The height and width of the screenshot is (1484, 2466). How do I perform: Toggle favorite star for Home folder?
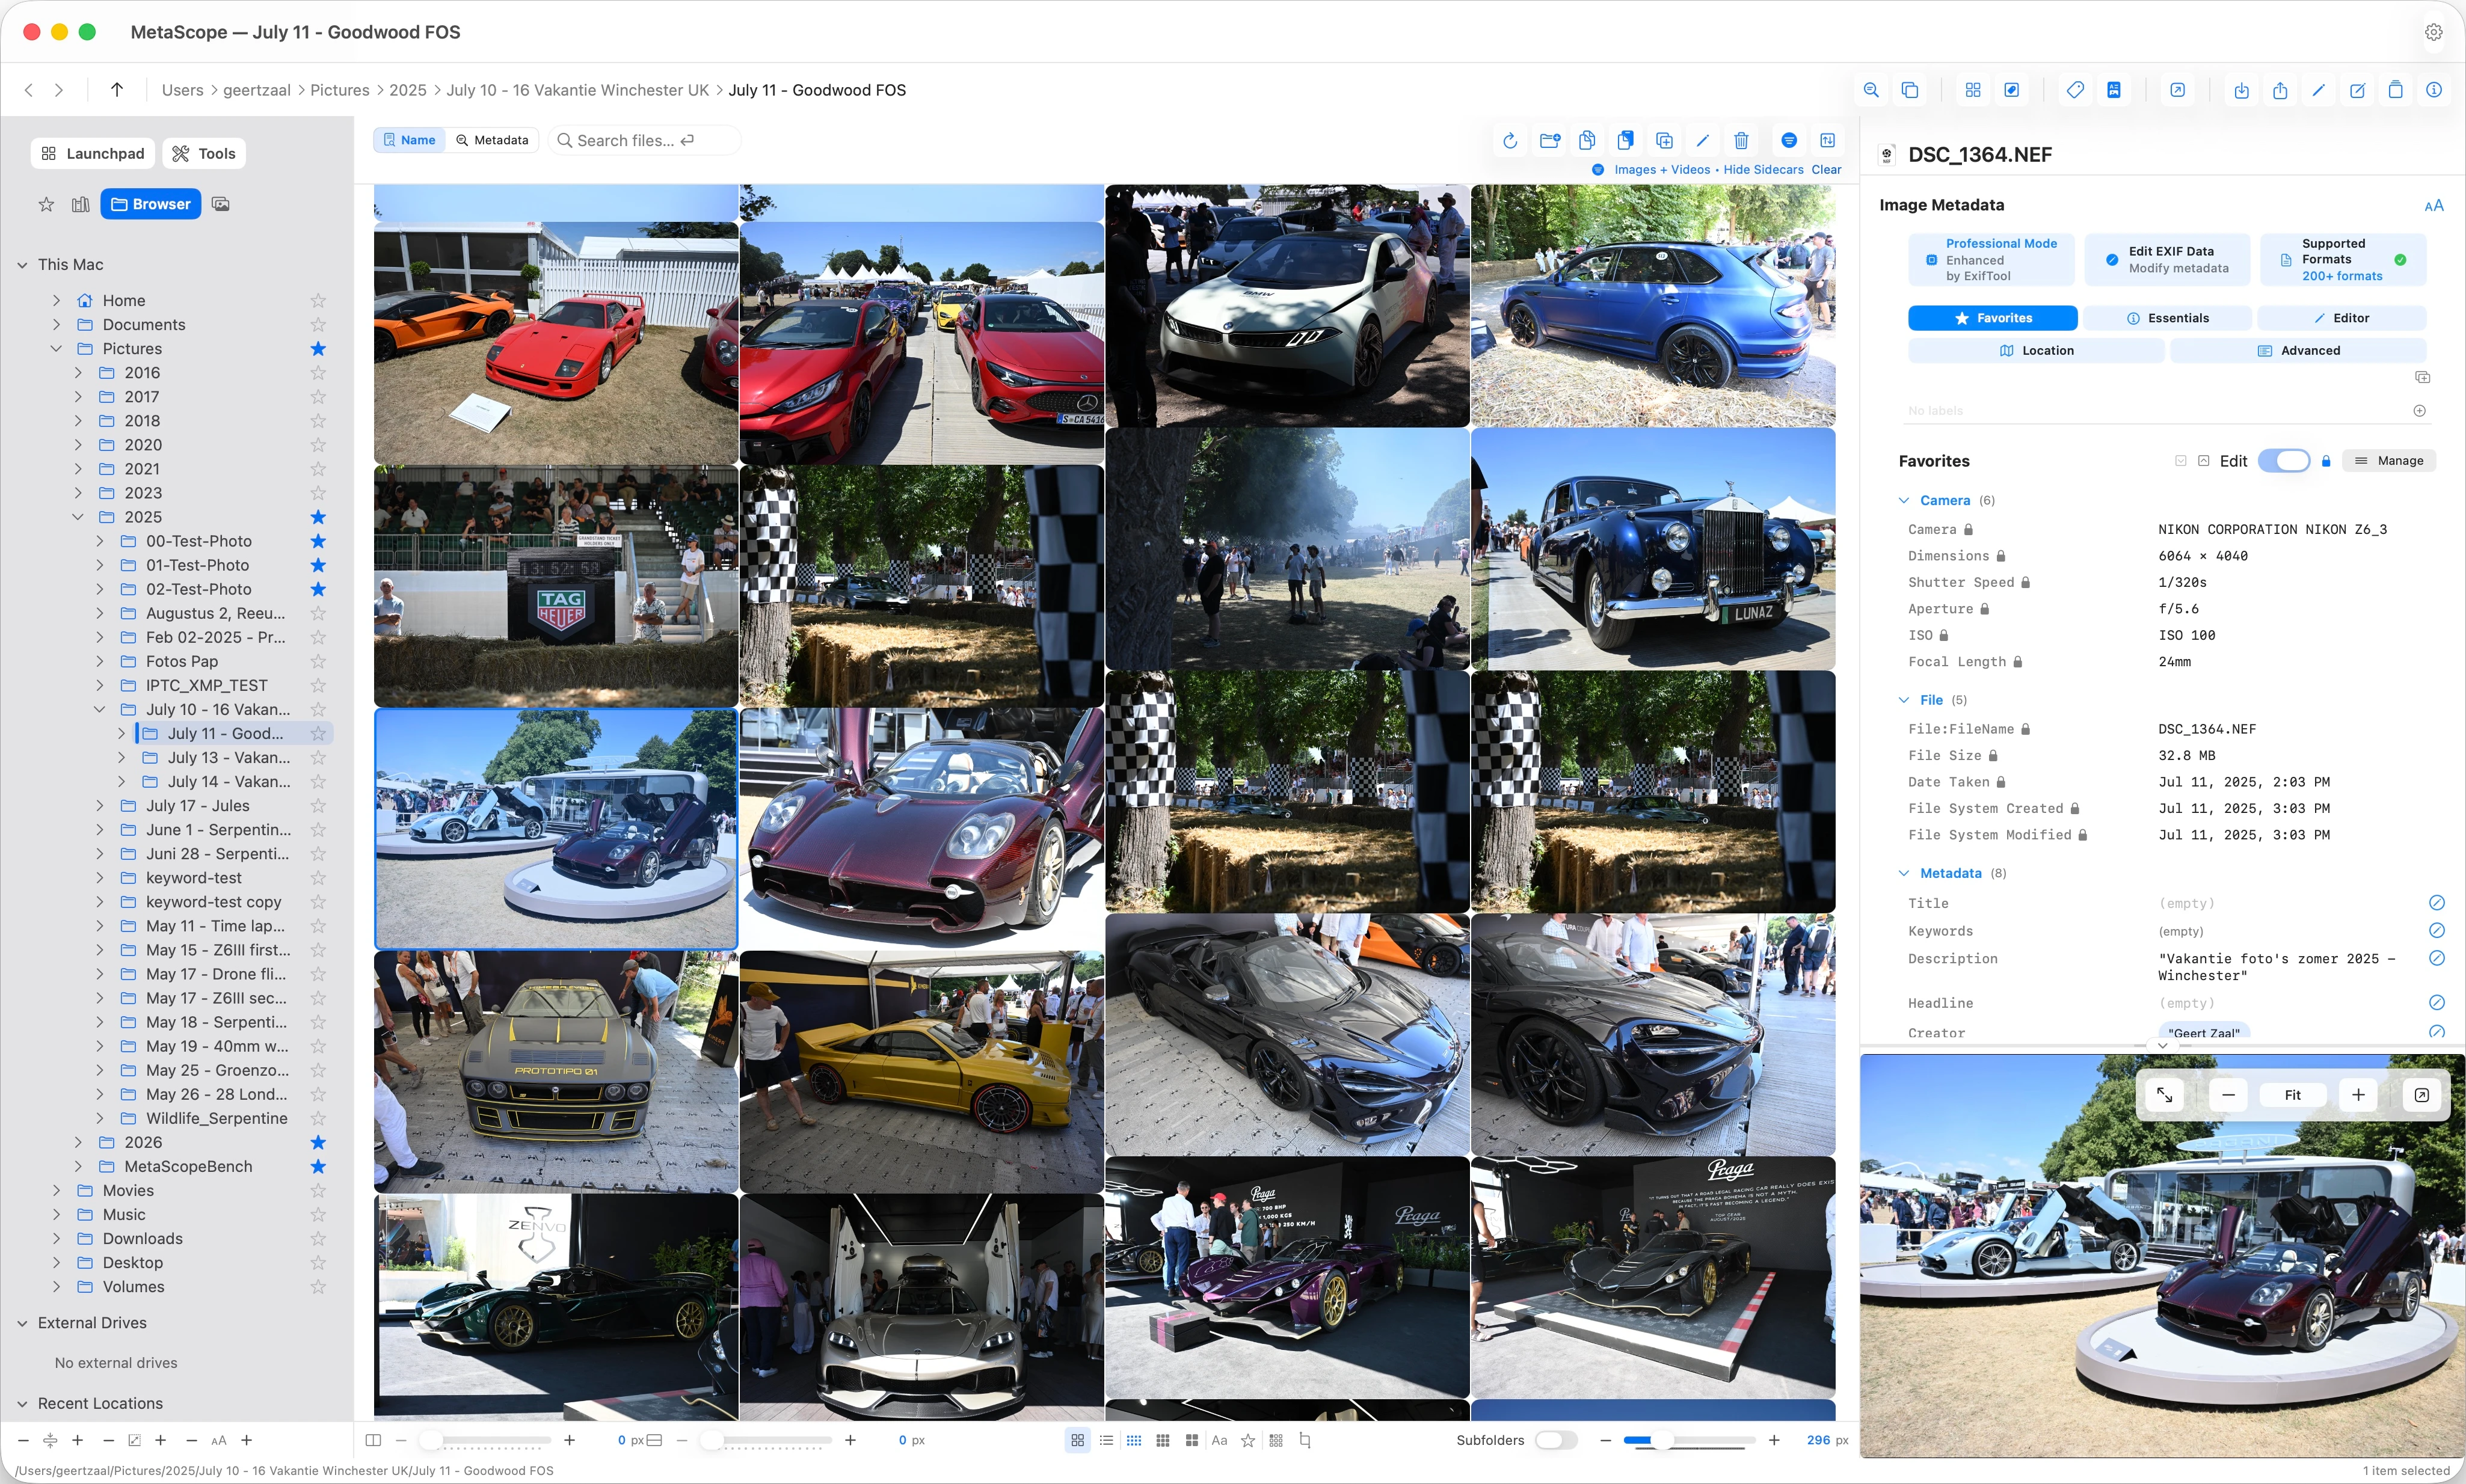[318, 300]
